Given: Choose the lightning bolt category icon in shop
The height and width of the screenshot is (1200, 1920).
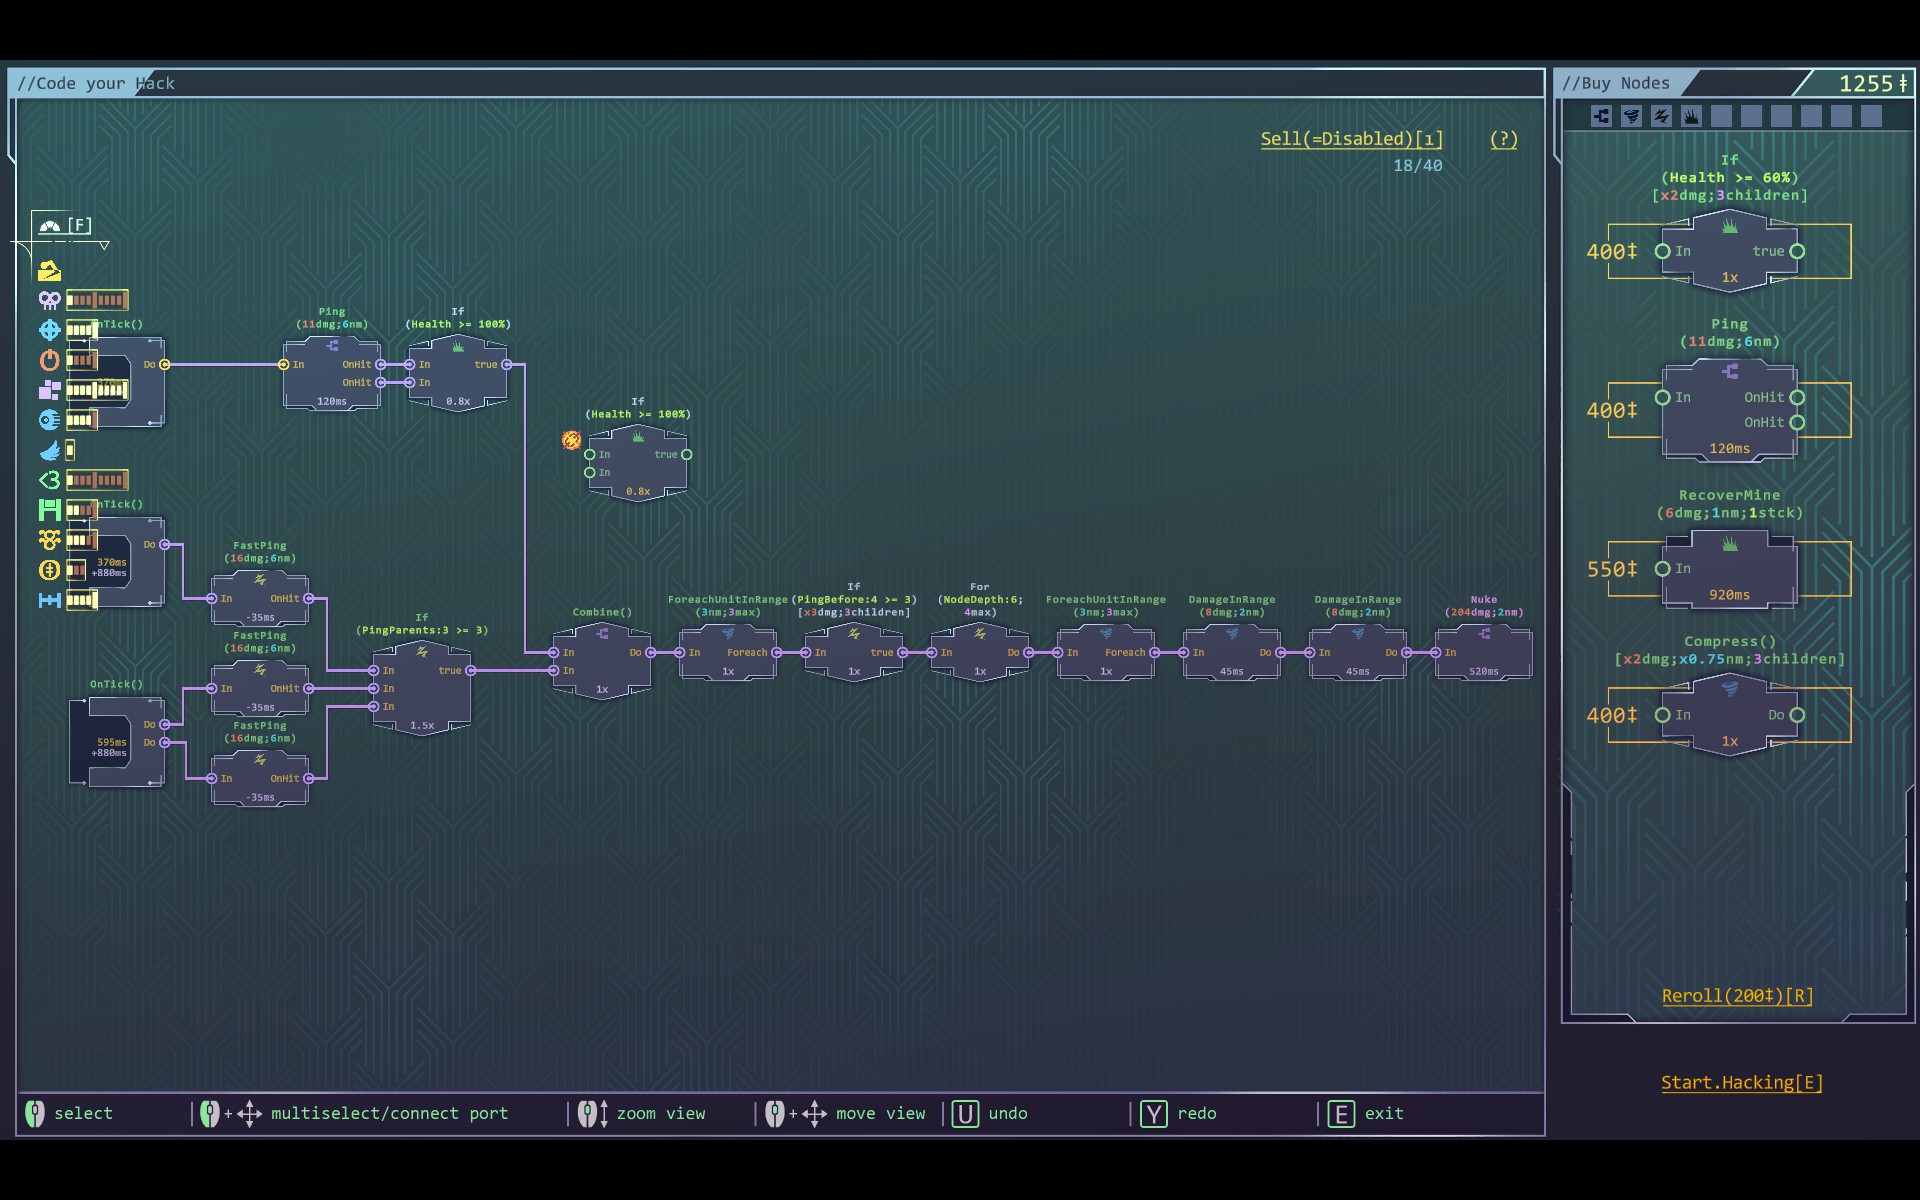Looking at the screenshot, I should [x=1661, y=117].
